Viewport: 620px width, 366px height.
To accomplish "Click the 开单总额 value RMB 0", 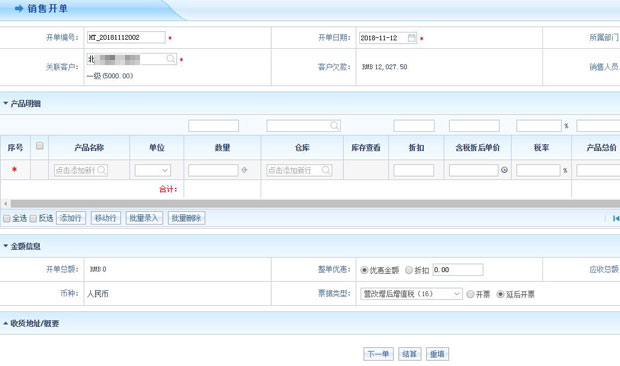I will 98,269.
